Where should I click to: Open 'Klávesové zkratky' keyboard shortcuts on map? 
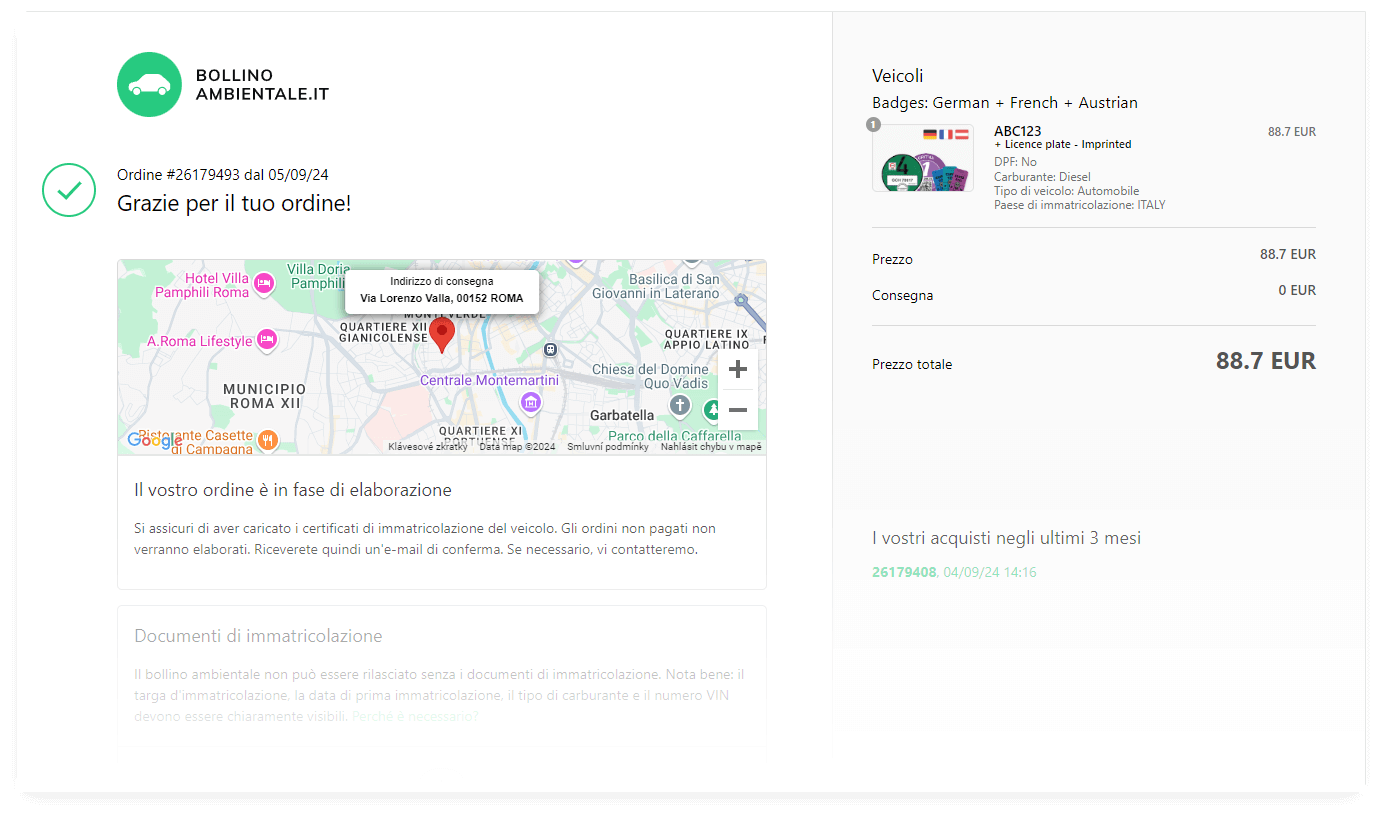click(x=428, y=447)
